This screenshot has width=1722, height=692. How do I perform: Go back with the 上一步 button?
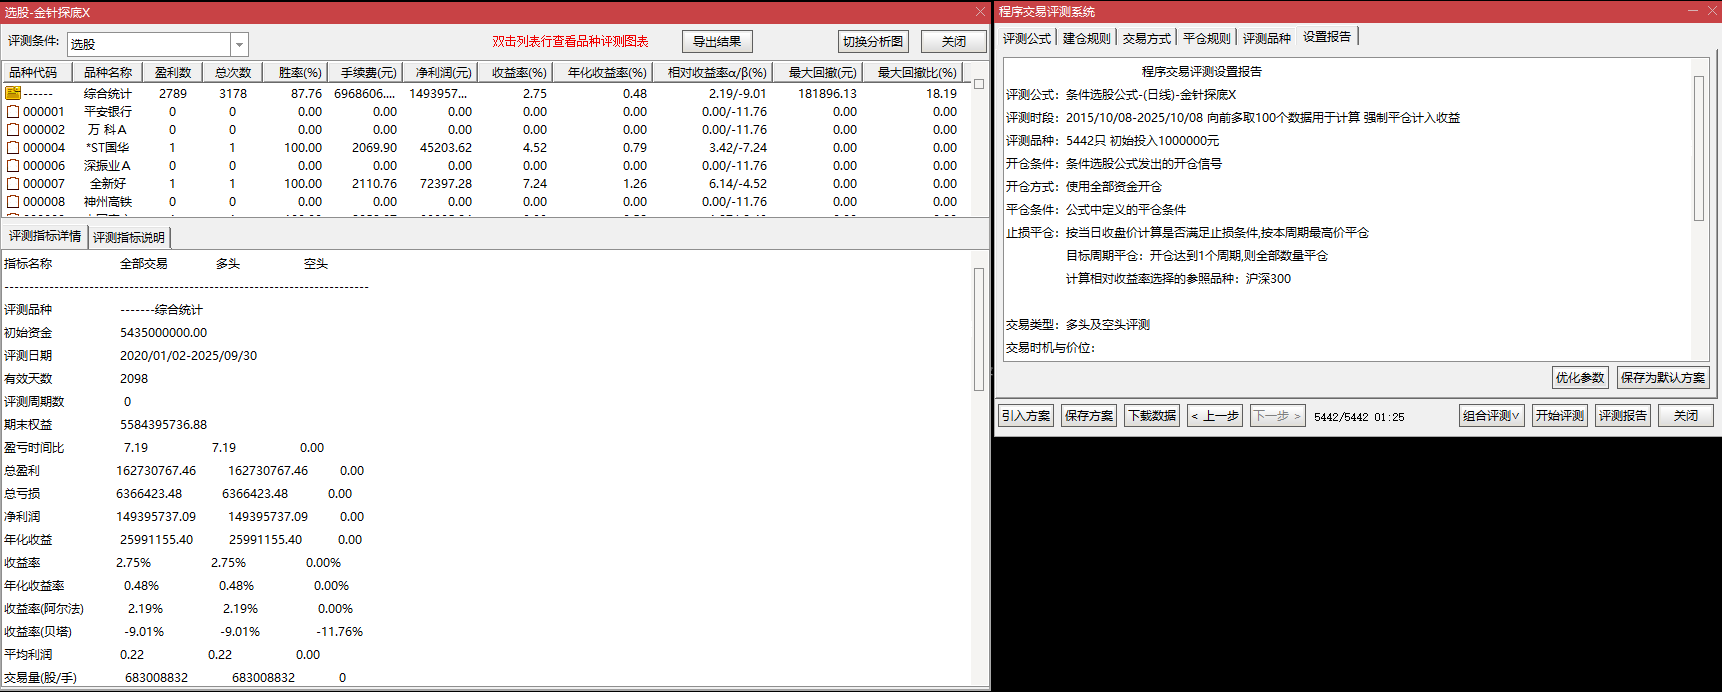[1215, 416]
